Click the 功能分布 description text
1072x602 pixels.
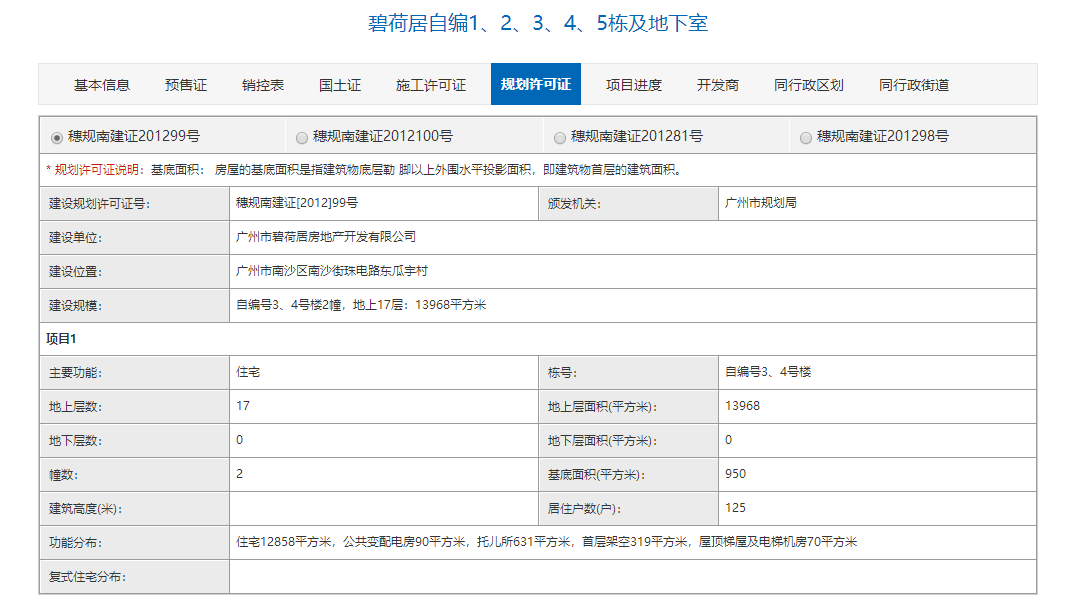(x=546, y=542)
